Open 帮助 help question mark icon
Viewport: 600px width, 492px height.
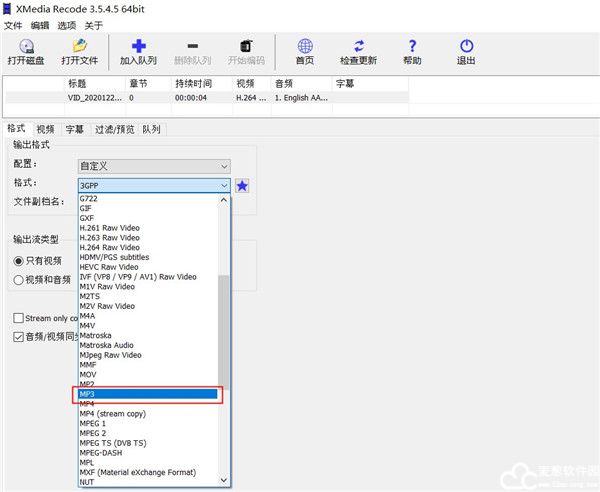(412, 46)
